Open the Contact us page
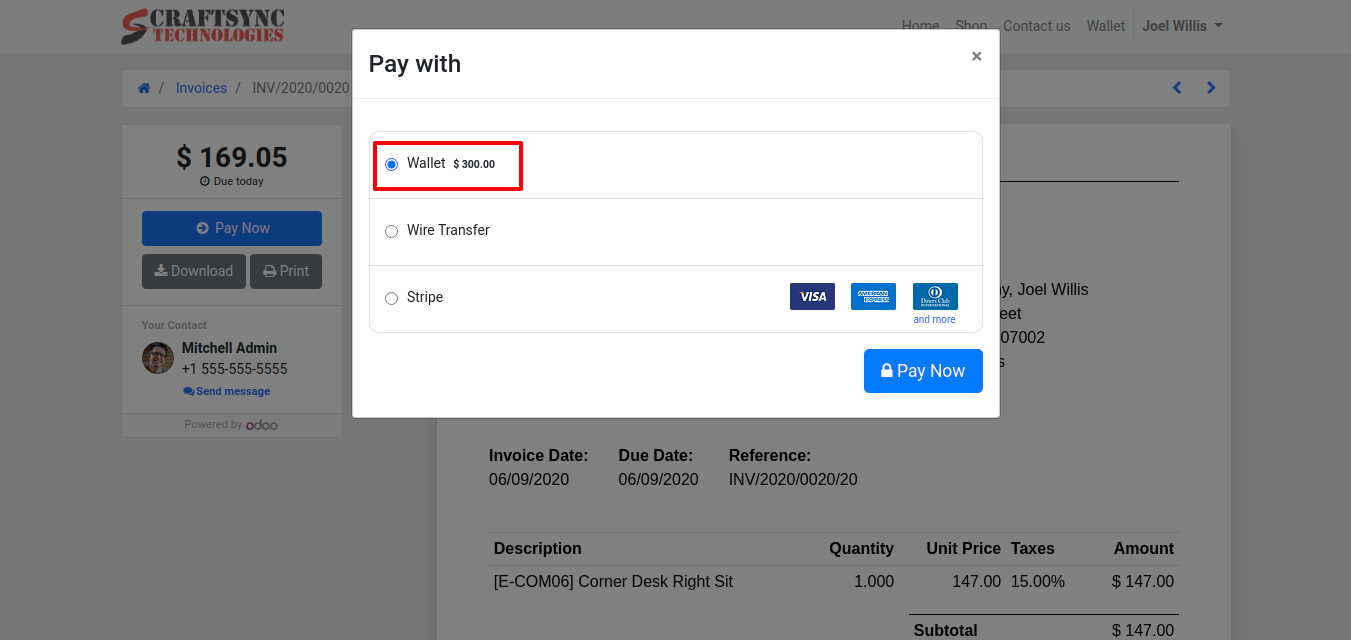Image resolution: width=1351 pixels, height=640 pixels. coord(1036,26)
